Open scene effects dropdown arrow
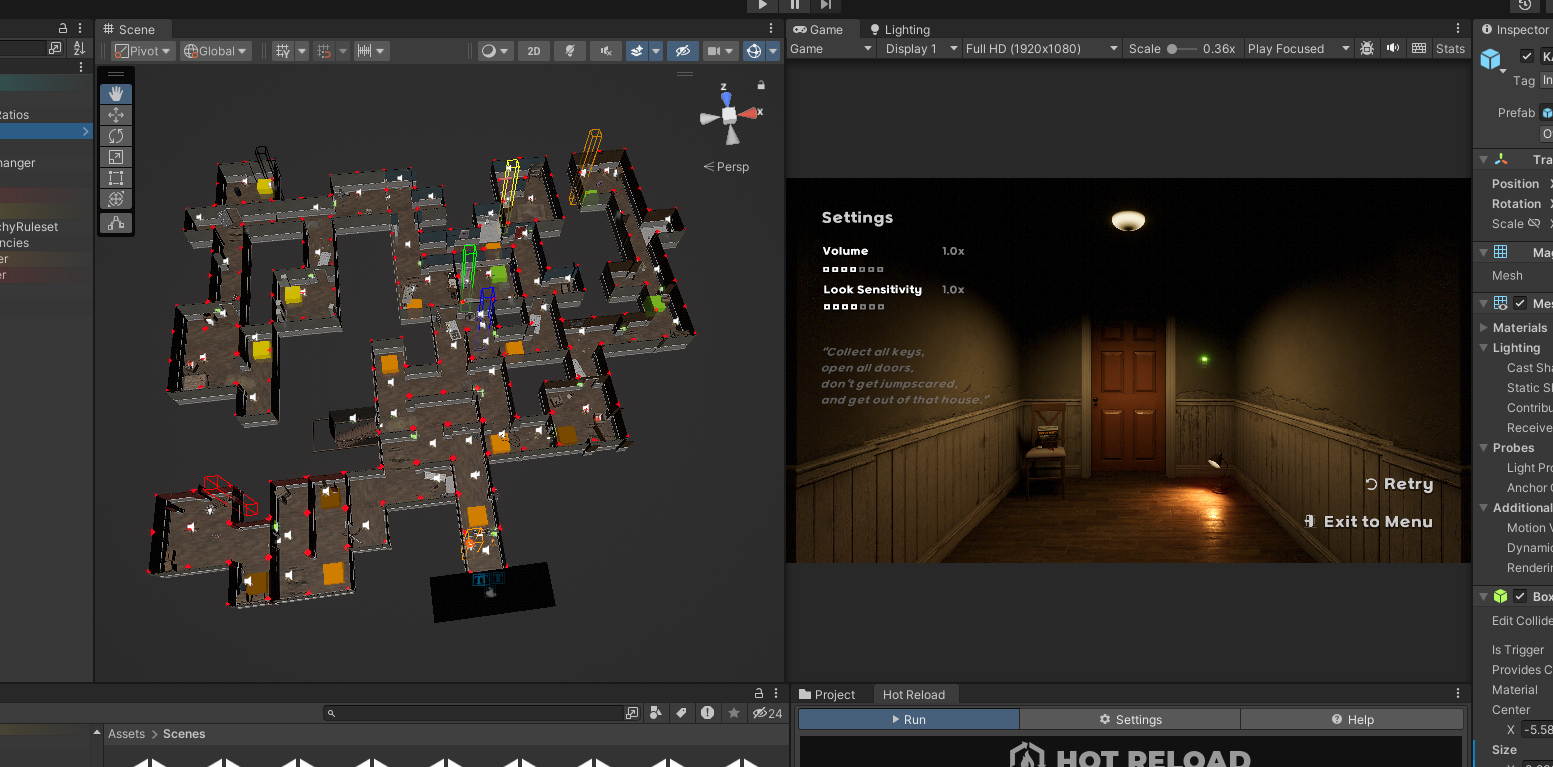The width and height of the screenshot is (1553, 767). point(656,51)
